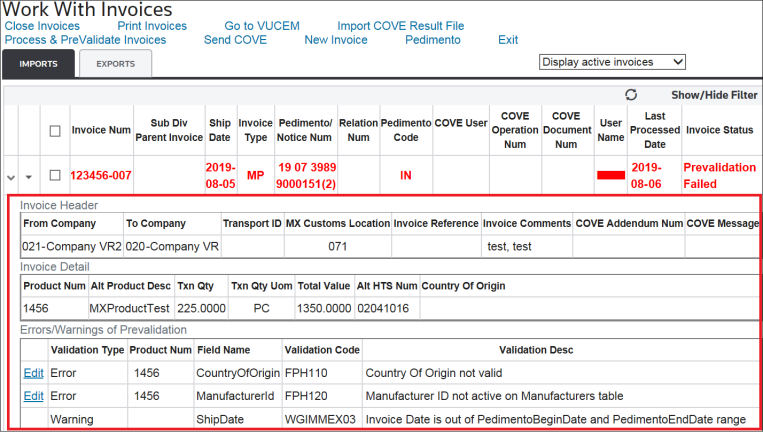The width and height of the screenshot is (763, 432).
Task: Select Import COVE Result File
Action: point(400,26)
